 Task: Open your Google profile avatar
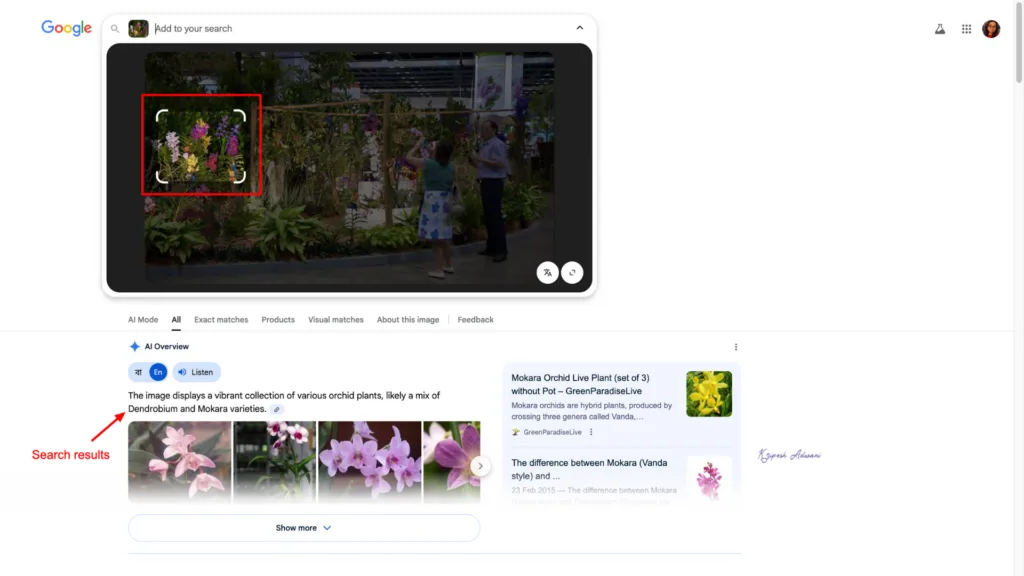(x=991, y=29)
